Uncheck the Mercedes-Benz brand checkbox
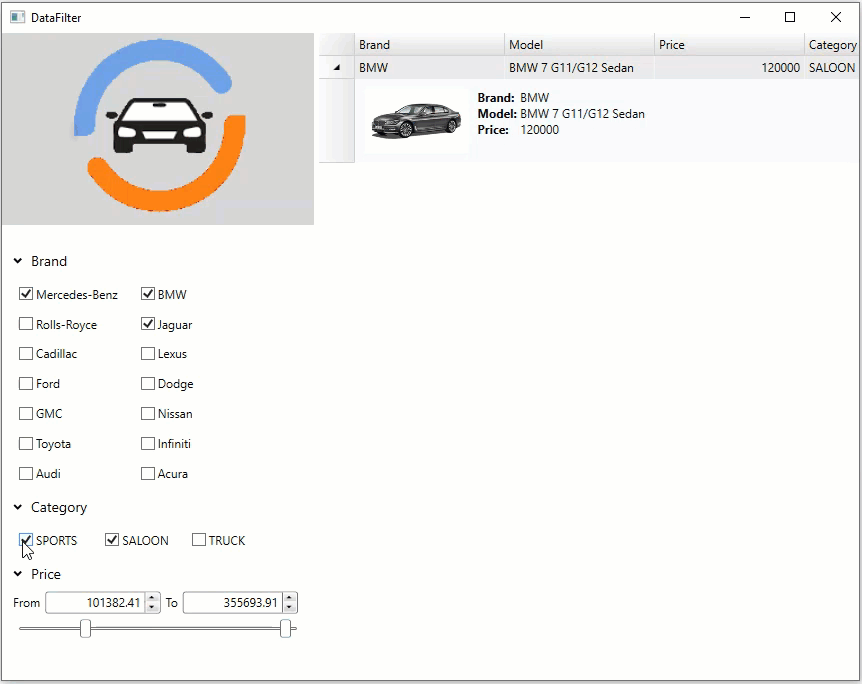 [x=26, y=294]
